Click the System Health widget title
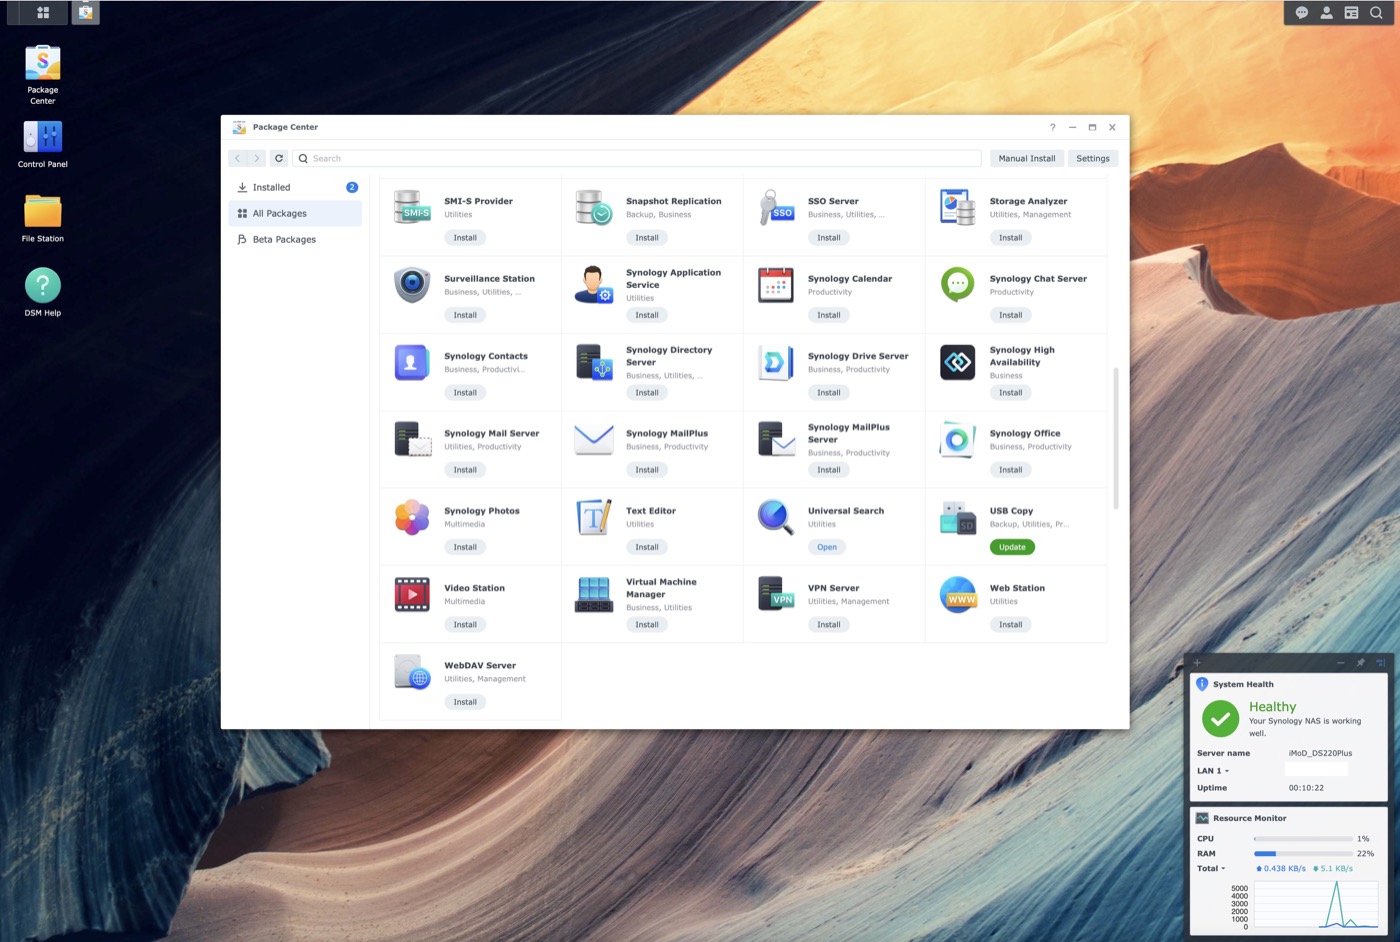The image size is (1400, 942). coord(1243,684)
